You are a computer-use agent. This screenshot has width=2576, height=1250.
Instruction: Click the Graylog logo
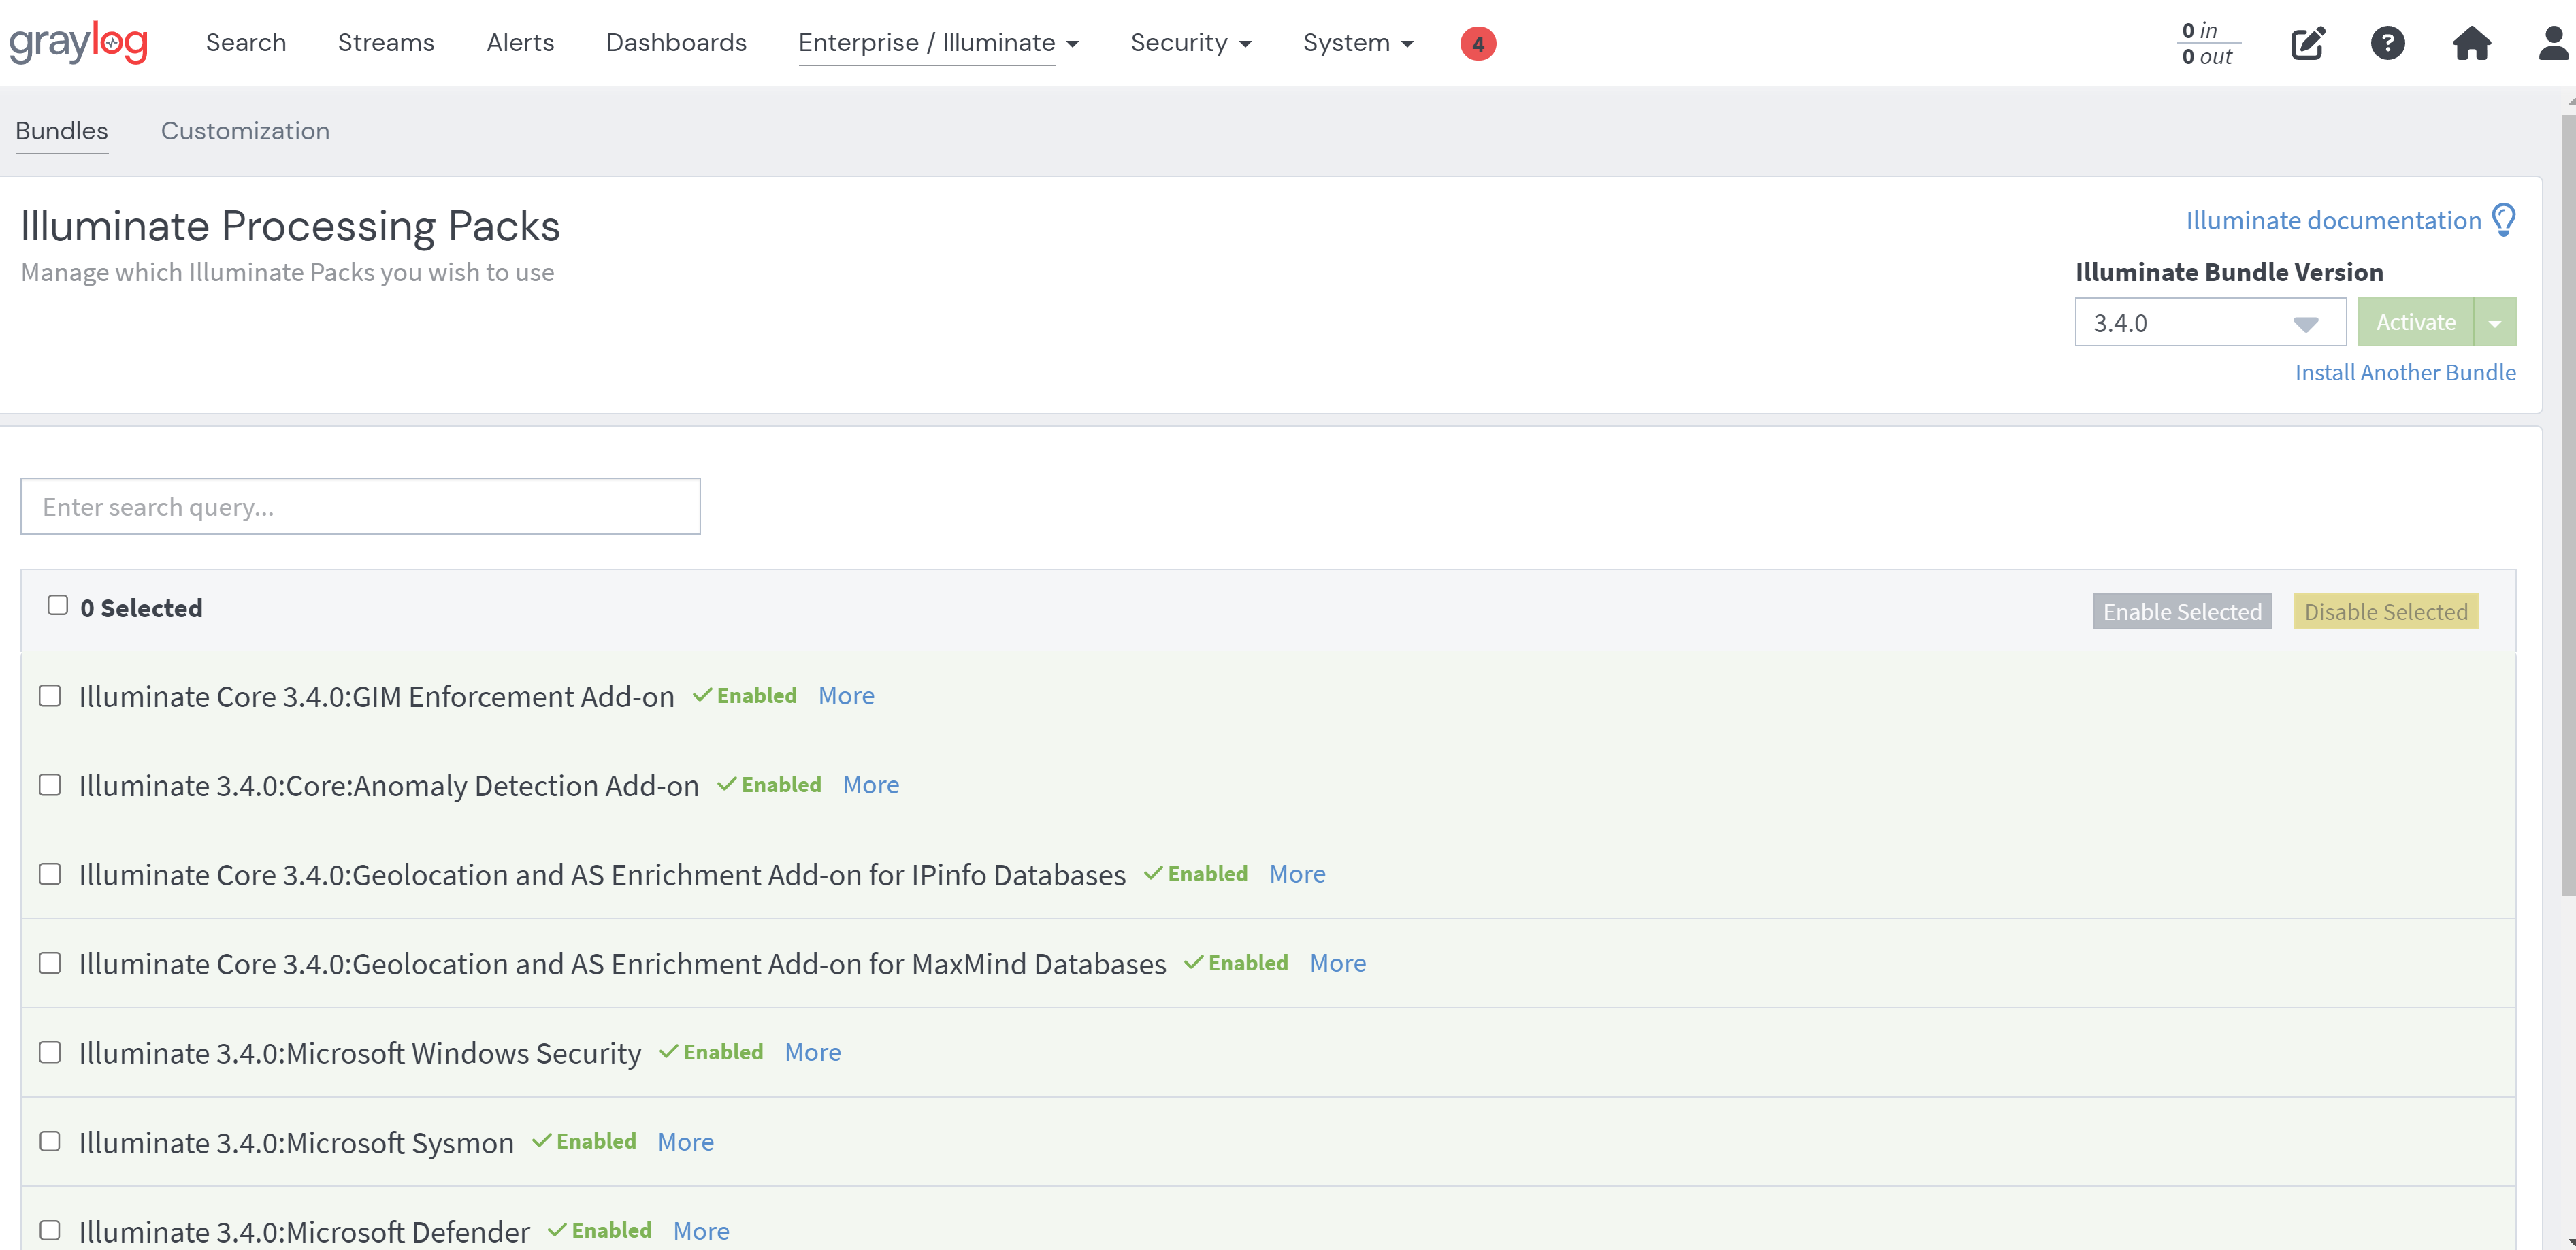[78, 42]
